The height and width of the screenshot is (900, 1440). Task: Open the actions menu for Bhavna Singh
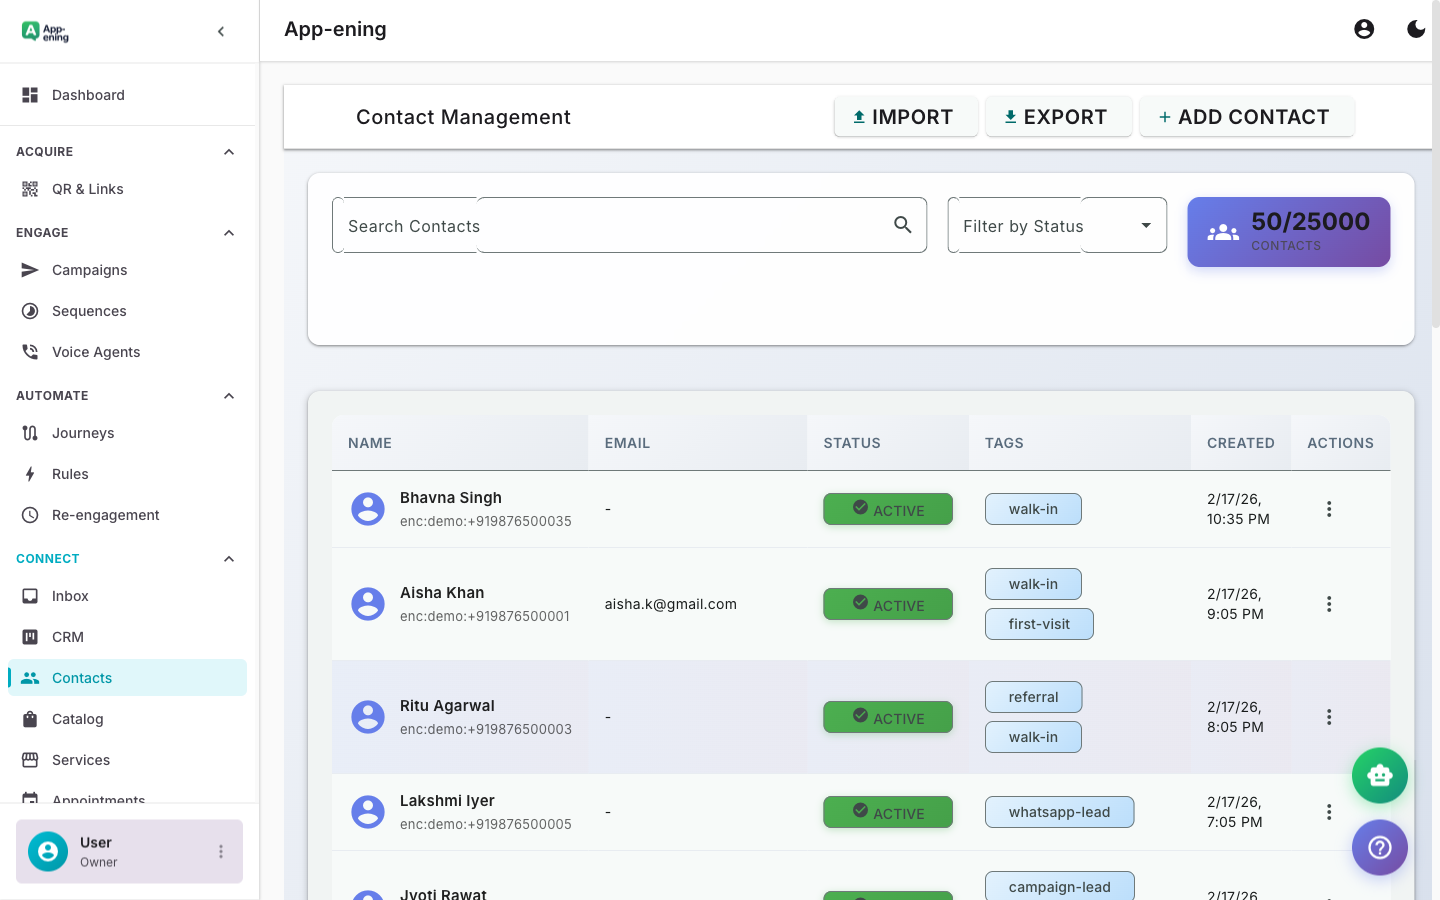pos(1329,508)
